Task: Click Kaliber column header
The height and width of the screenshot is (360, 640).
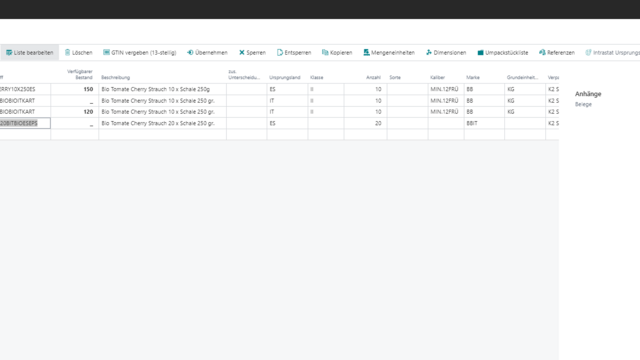Action: click(437, 77)
